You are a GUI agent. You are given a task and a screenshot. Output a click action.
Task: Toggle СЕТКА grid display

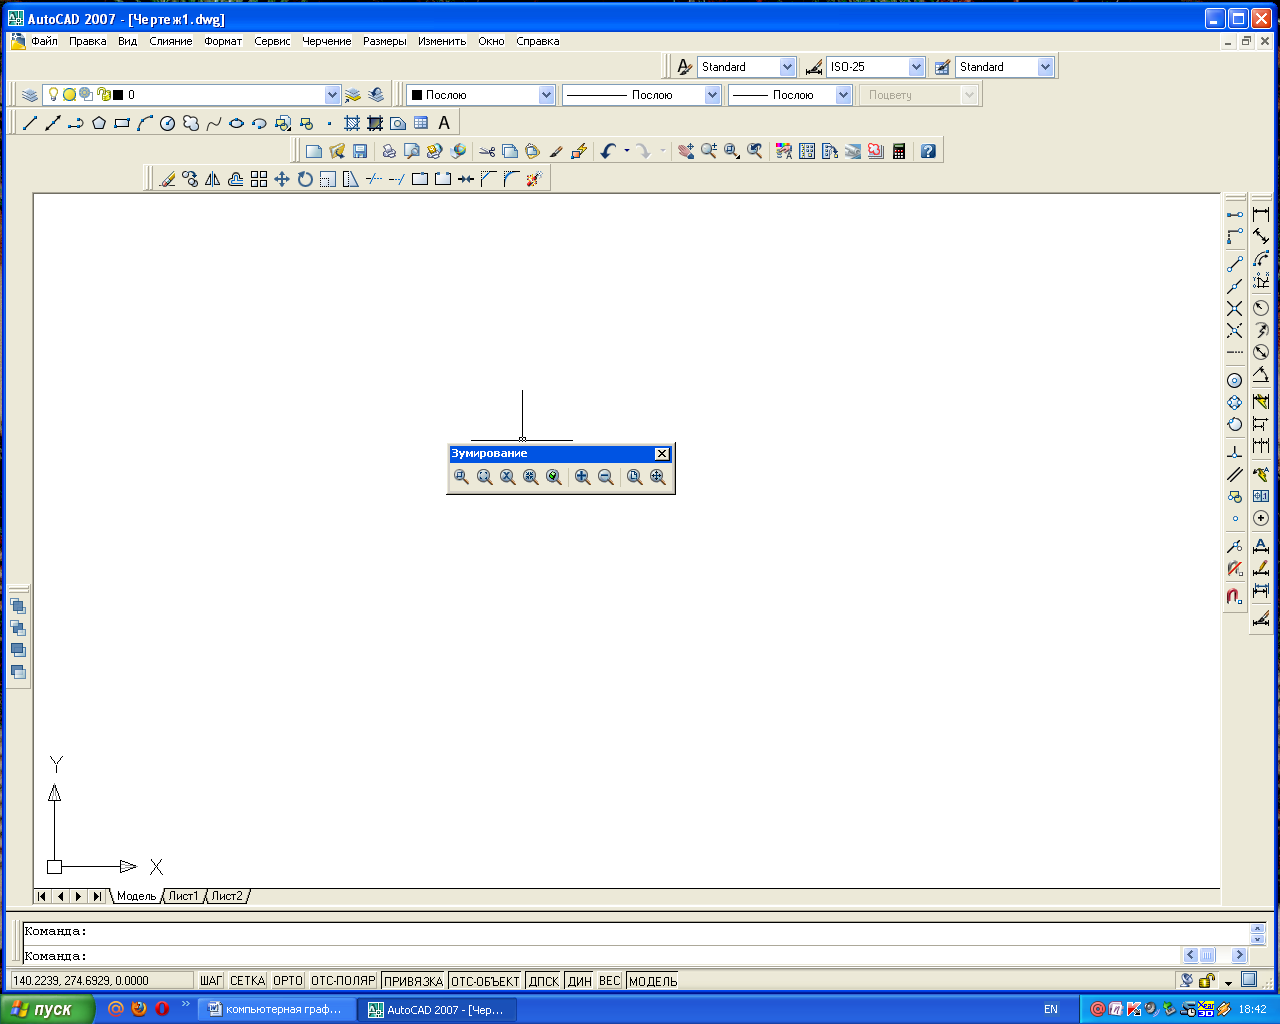[247, 981]
